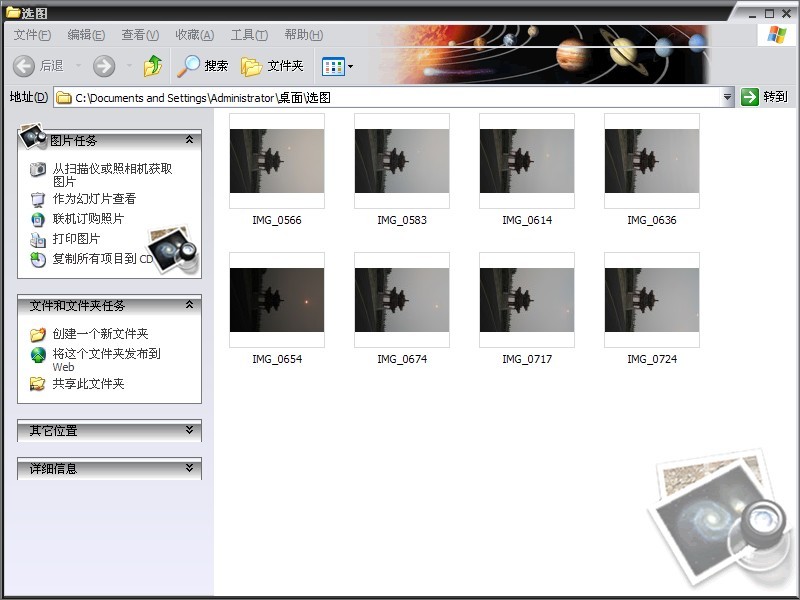Click the Forward arrow icon
The width and height of the screenshot is (800, 600).
(104, 66)
